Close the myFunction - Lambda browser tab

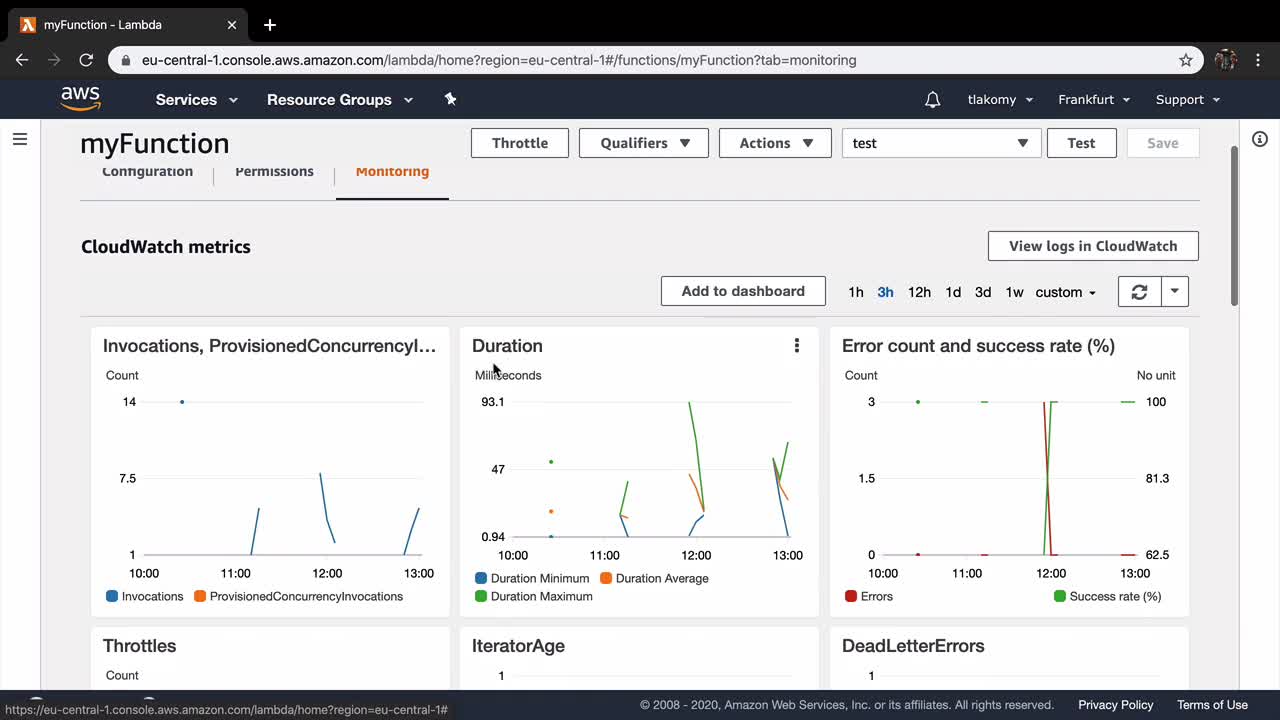click(x=230, y=25)
